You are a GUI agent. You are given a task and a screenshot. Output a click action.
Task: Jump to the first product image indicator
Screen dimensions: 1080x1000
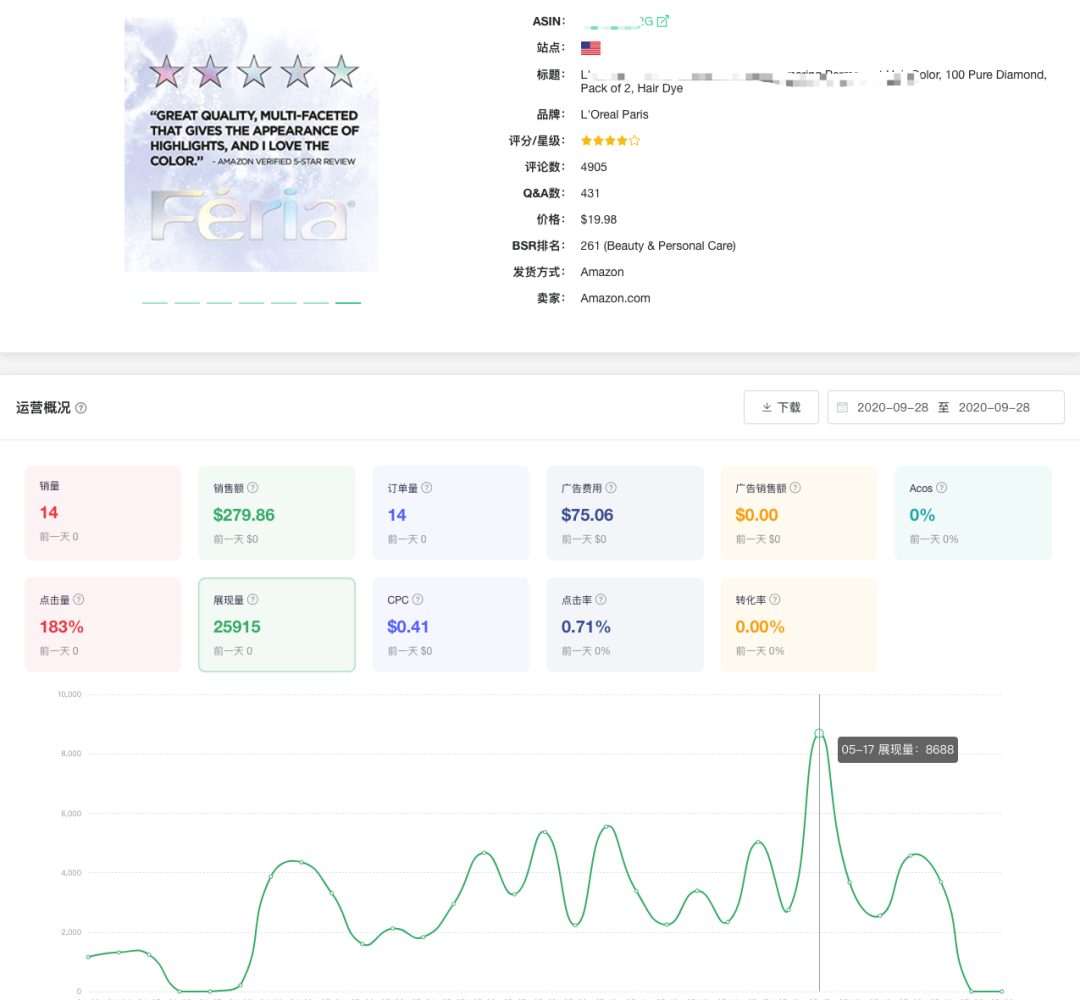click(155, 302)
